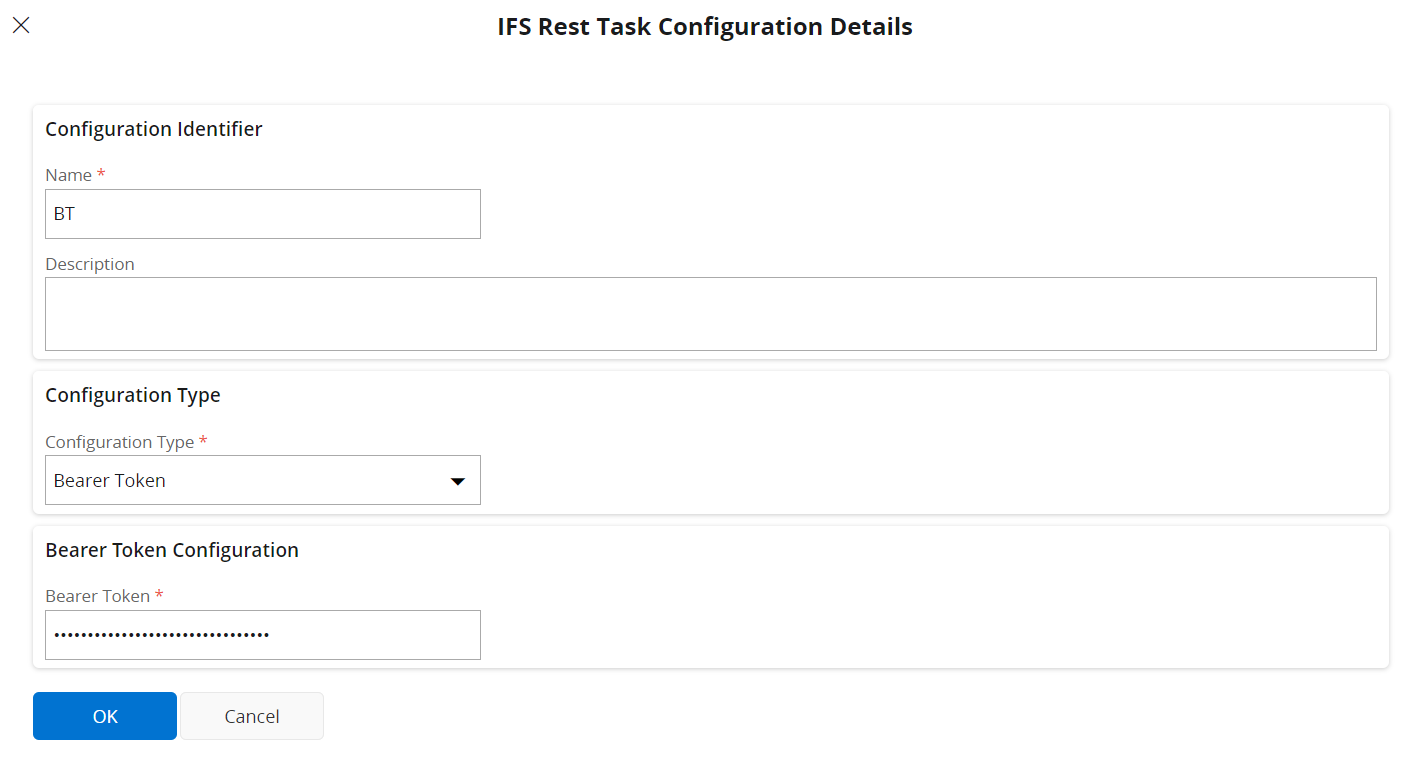Click the close cross above Configuration Identifier
The height and width of the screenshot is (779, 1406).
(21, 25)
